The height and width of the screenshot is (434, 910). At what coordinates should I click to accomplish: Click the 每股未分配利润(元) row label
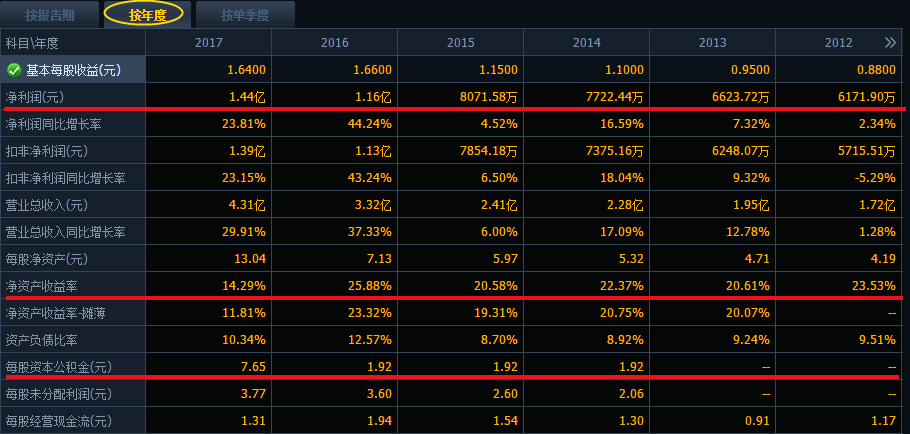click(x=59, y=394)
